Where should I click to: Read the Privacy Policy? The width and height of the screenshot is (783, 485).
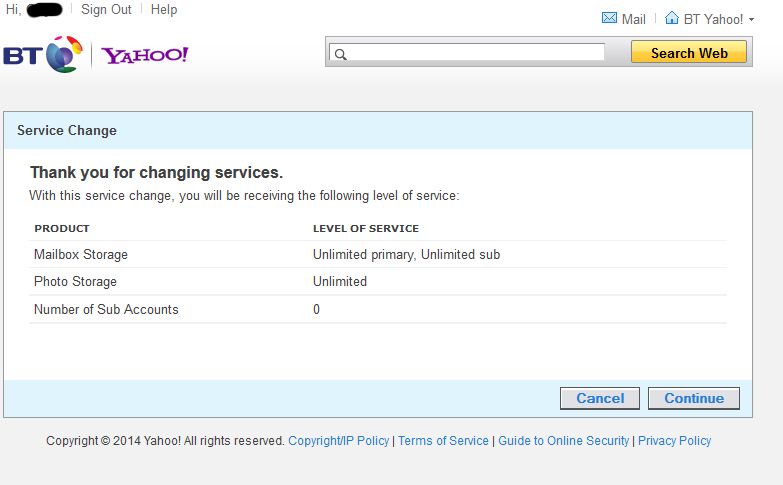tap(674, 441)
